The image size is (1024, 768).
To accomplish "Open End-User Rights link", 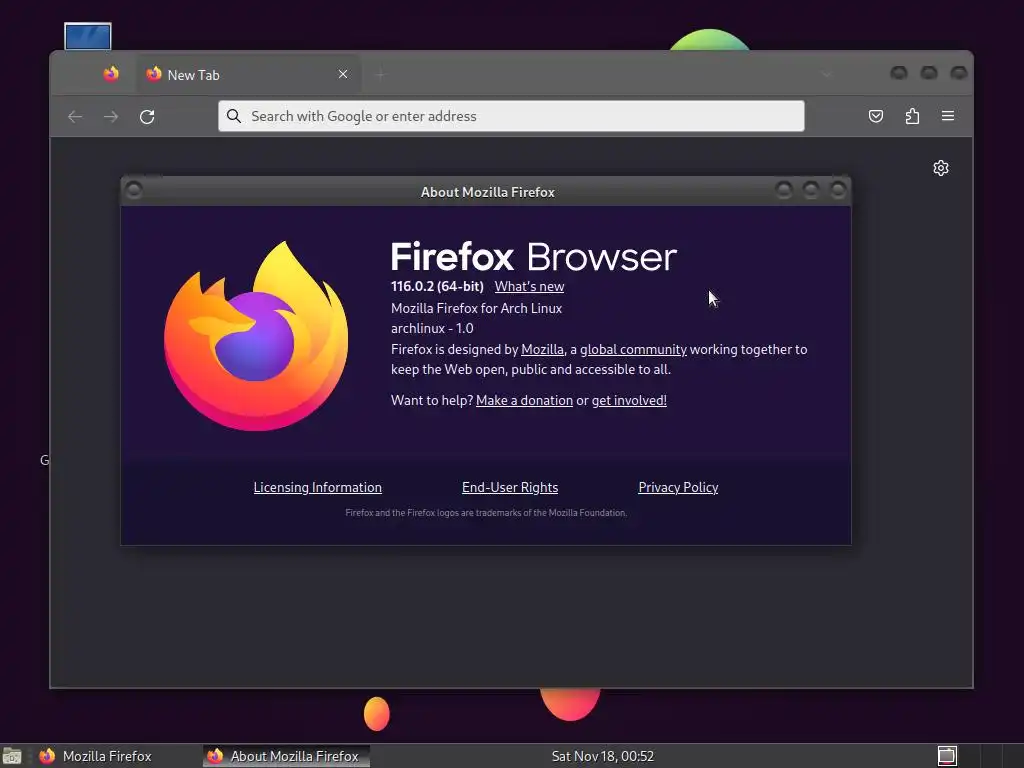I will tap(510, 487).
